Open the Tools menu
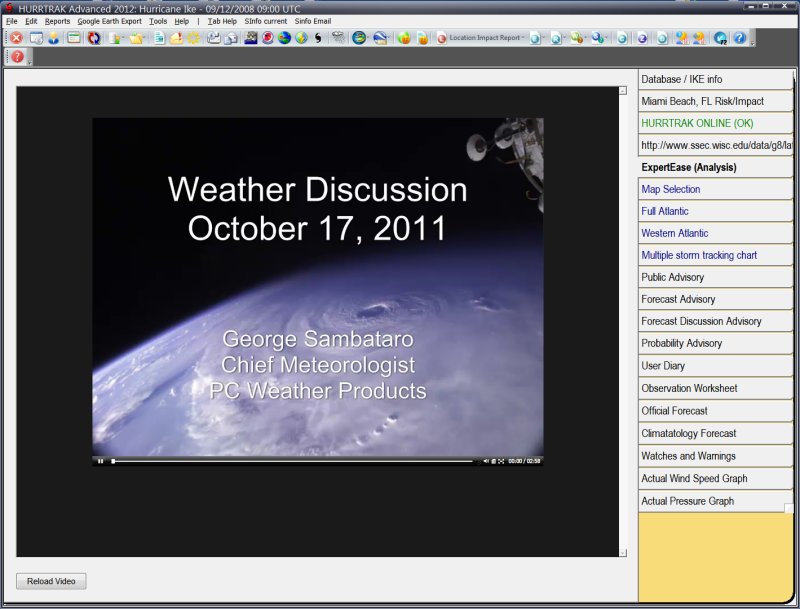The image size is (800, 609). click(x=158, y=21)
